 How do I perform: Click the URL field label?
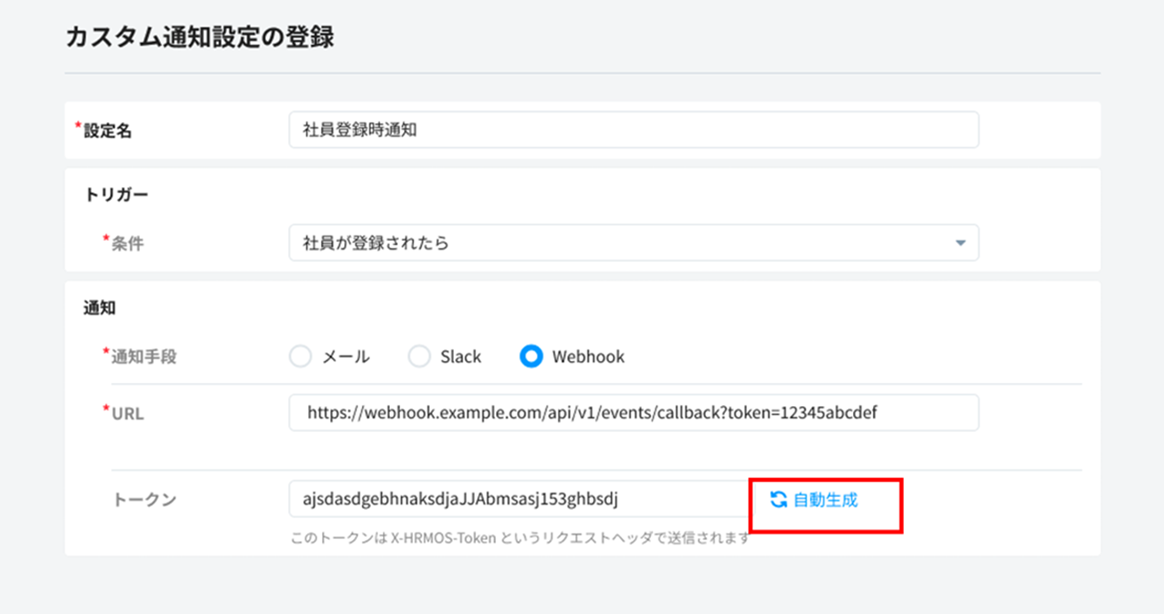127,413
